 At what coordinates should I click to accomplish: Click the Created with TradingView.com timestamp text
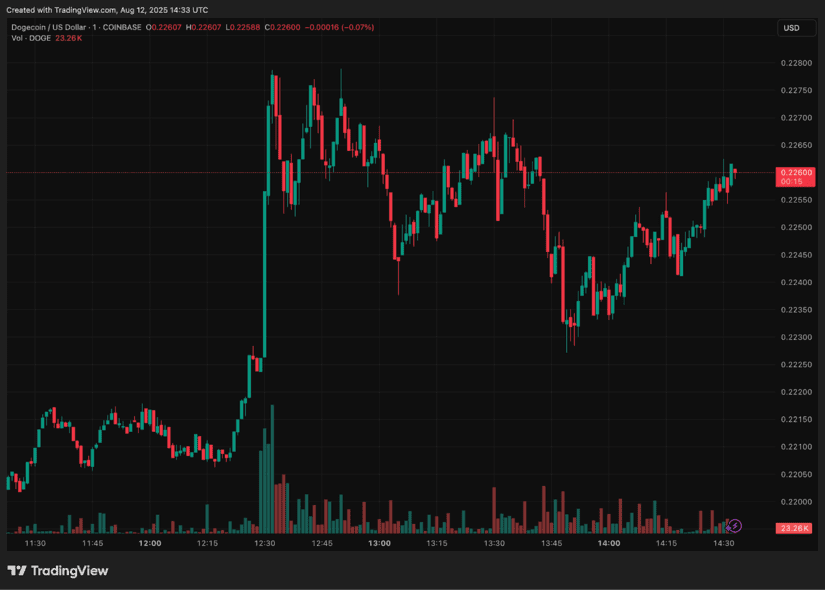(107, 10)
